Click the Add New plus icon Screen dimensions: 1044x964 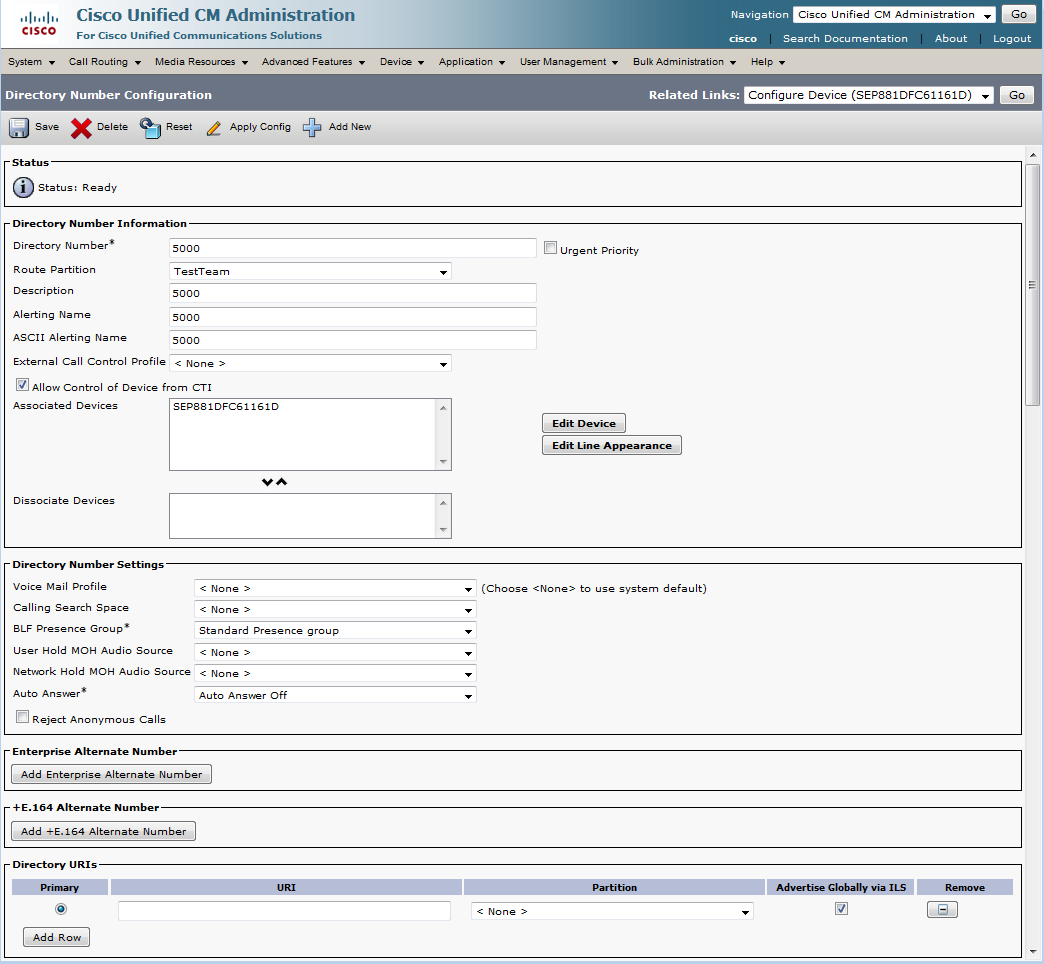pyautogui.click(x=312, y=128)
